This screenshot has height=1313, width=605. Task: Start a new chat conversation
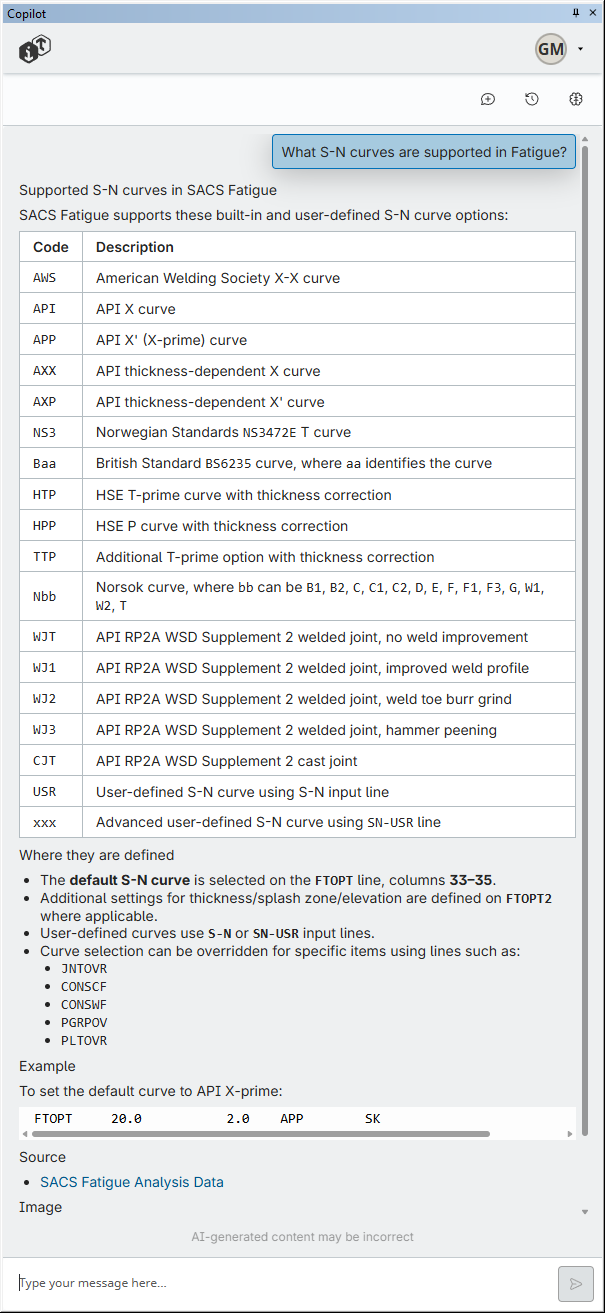pos(488,99)
